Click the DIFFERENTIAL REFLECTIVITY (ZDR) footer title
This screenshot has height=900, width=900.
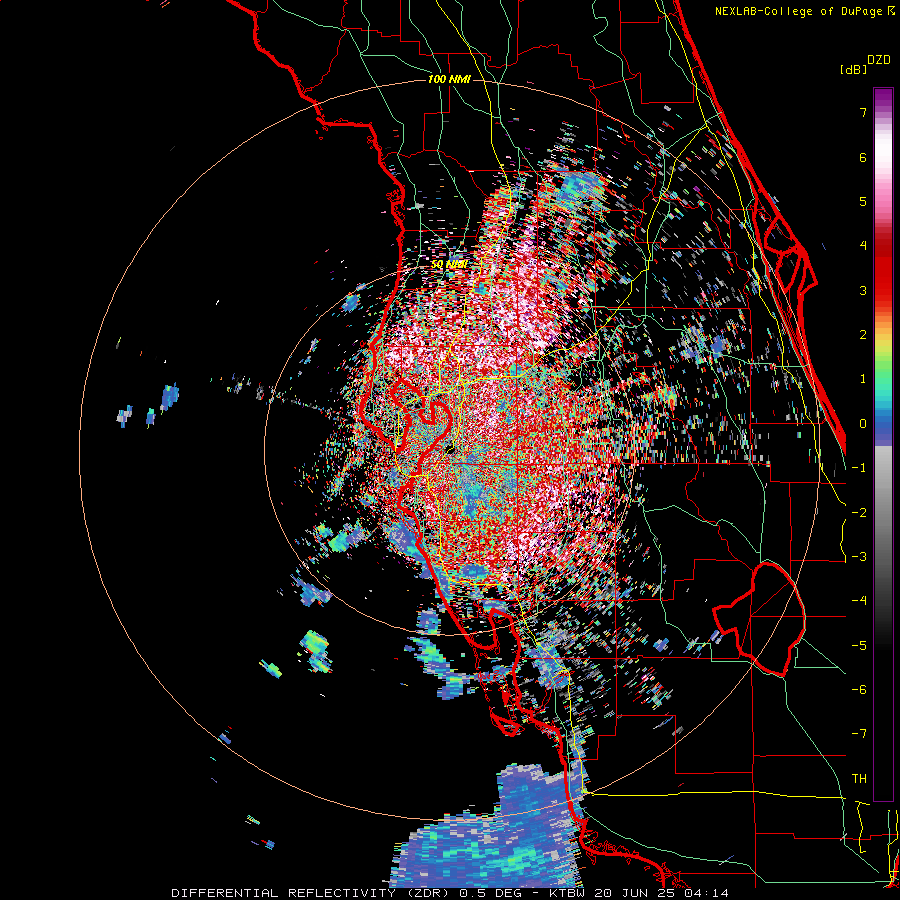pyautogui.click(x=312, y=893)
